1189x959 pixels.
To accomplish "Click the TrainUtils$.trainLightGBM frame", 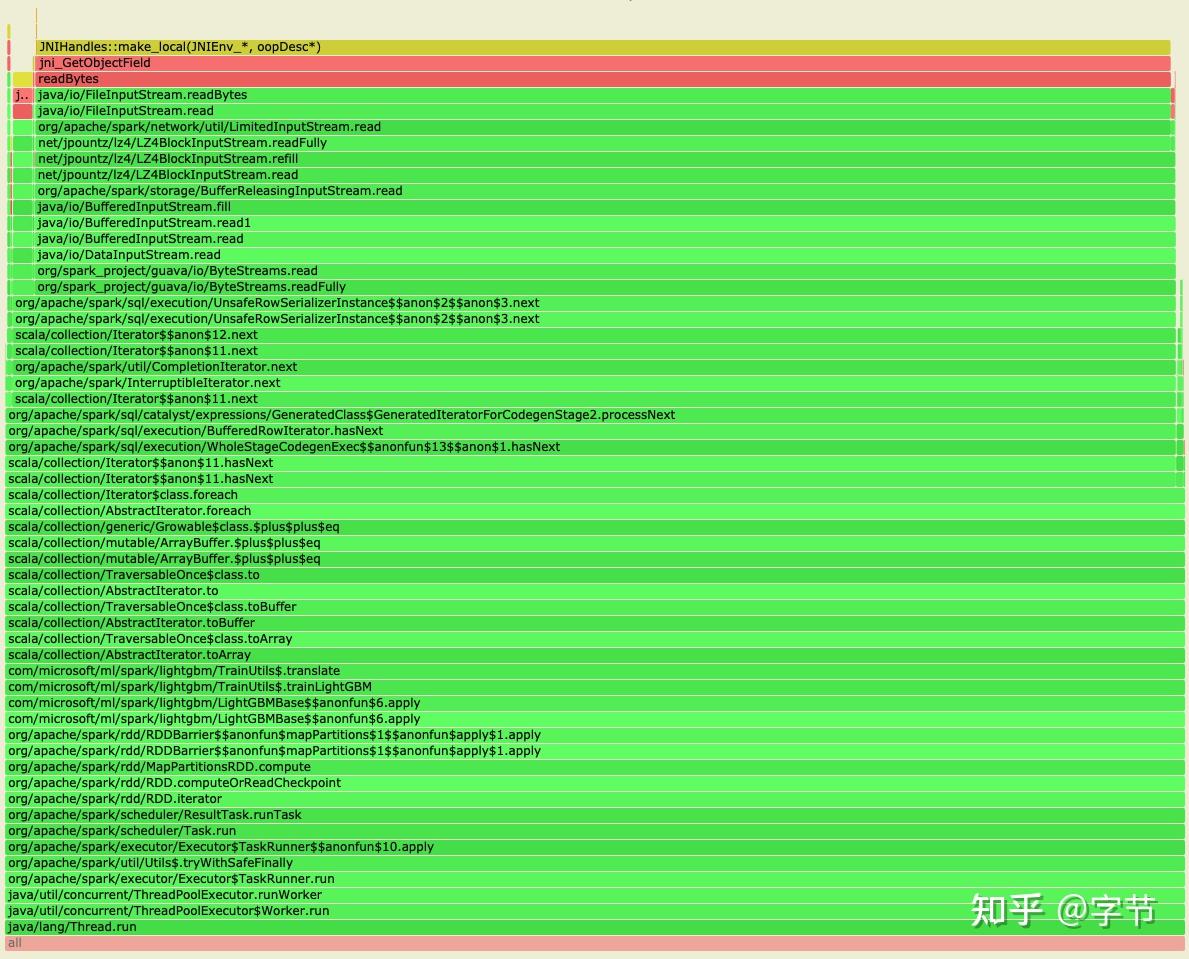I will (594, 687).
